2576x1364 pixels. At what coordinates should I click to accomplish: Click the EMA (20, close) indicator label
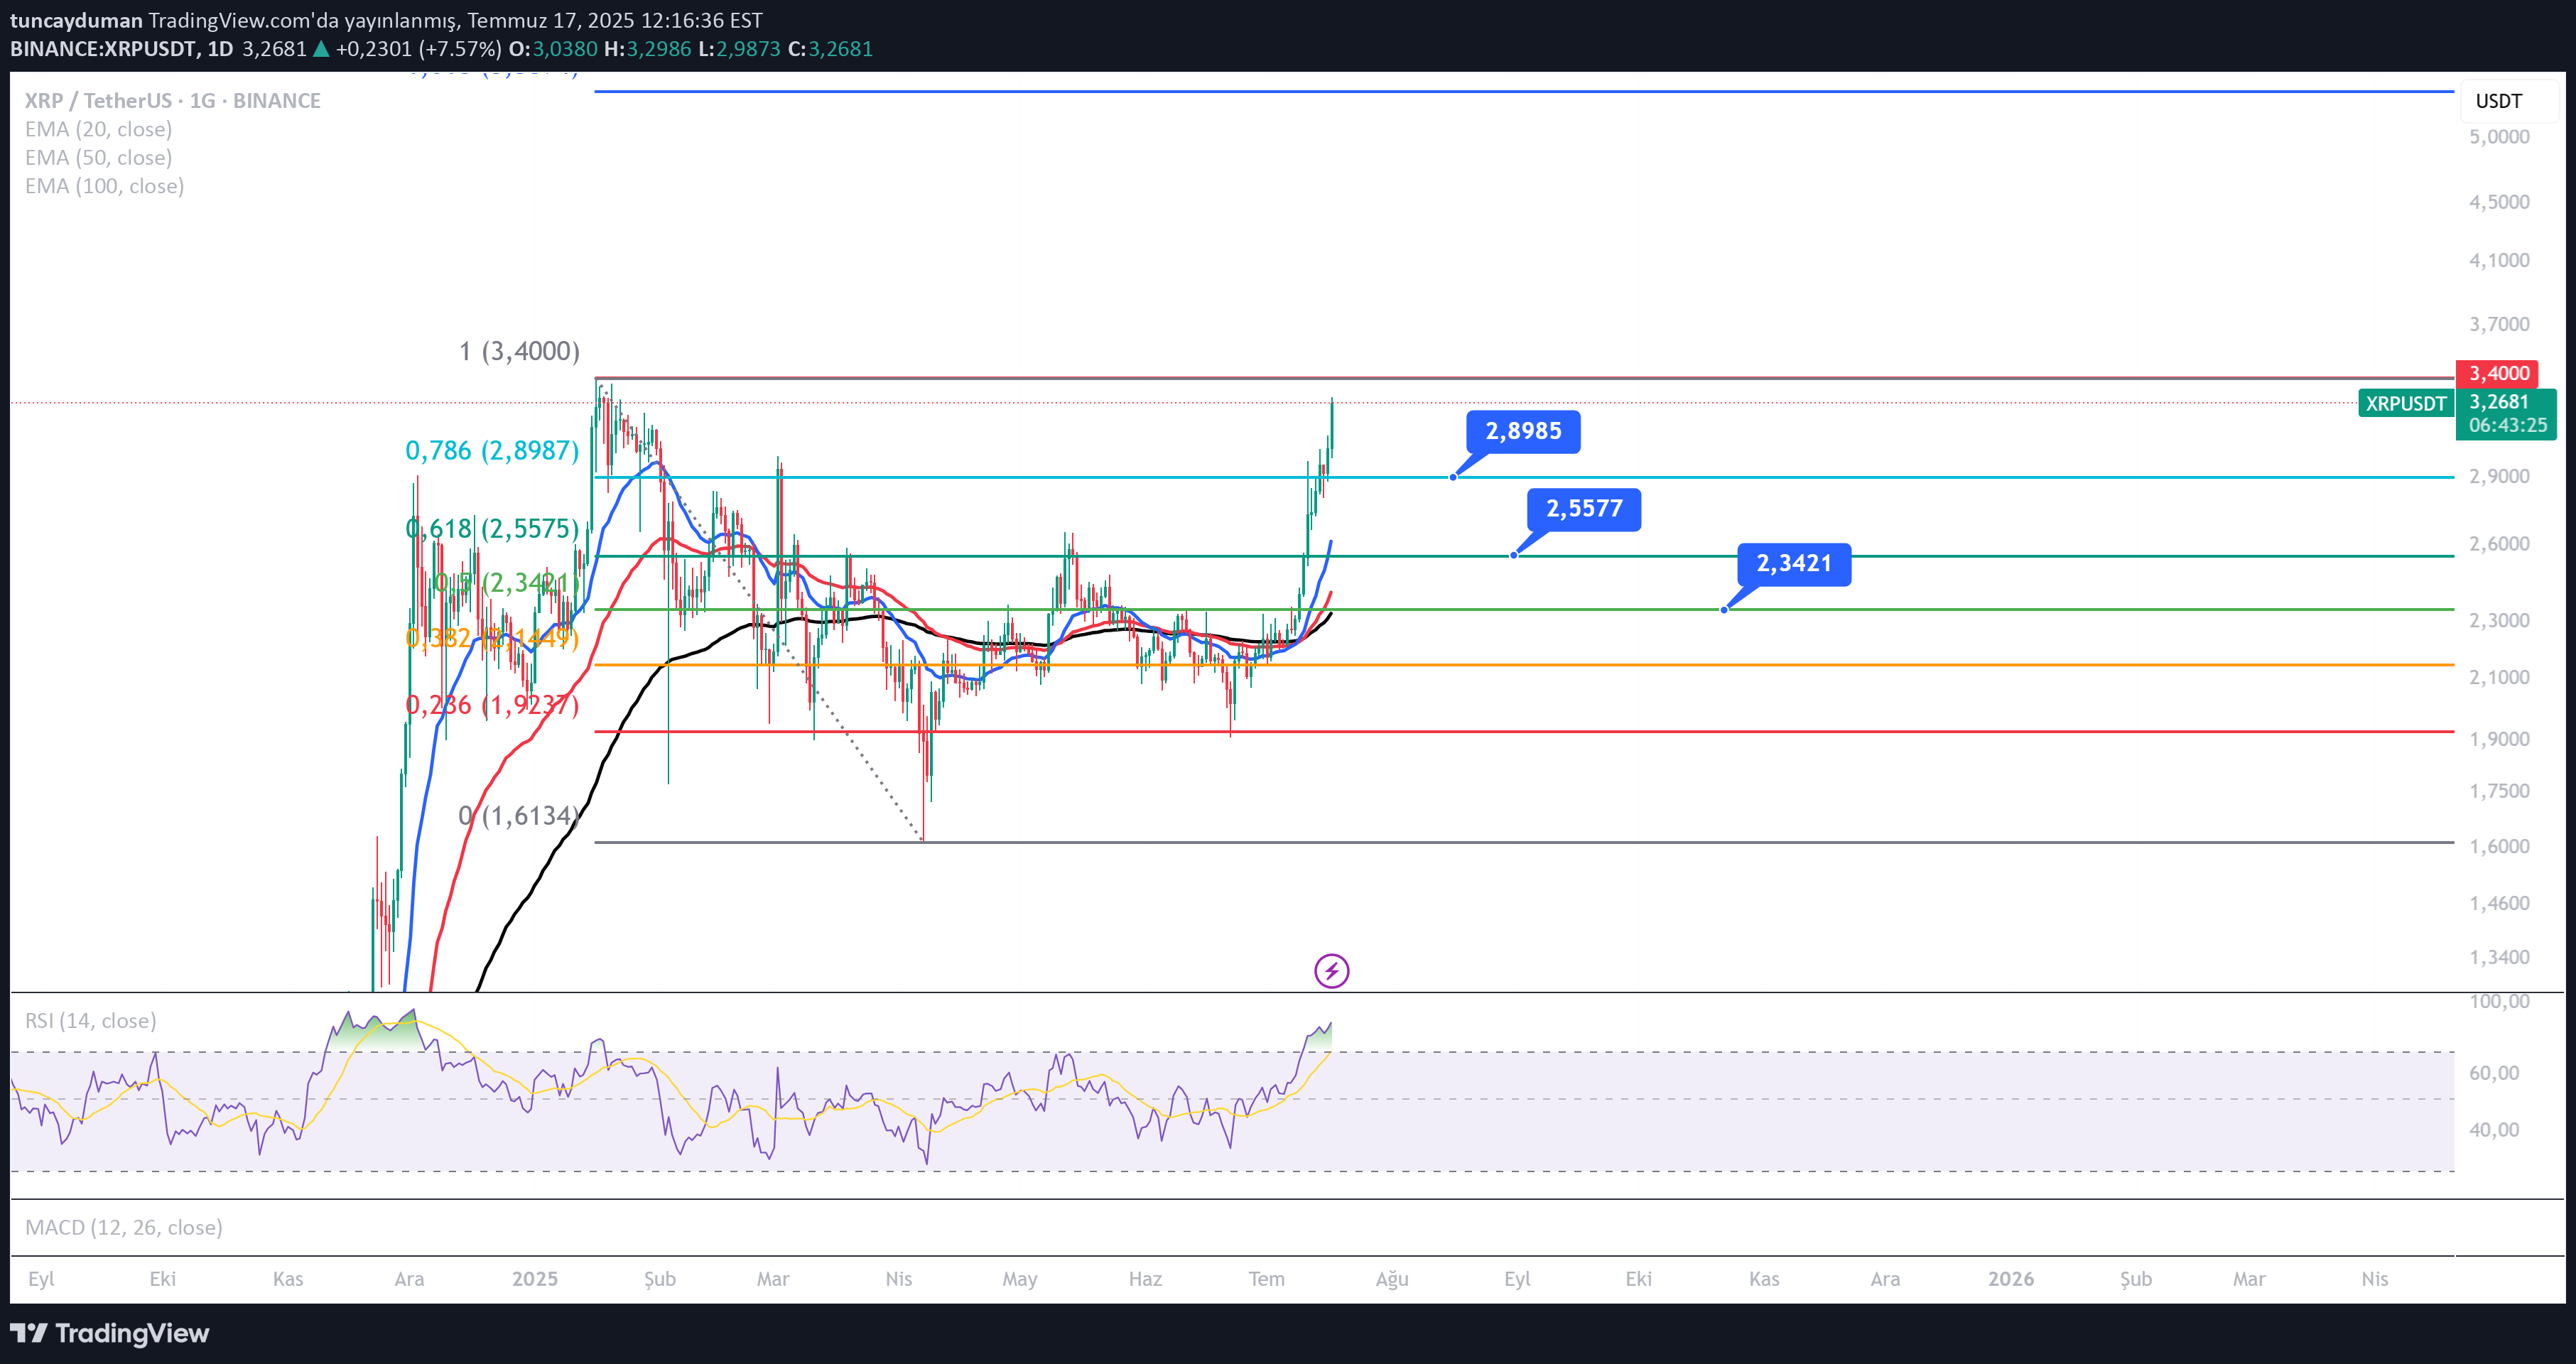98,129
